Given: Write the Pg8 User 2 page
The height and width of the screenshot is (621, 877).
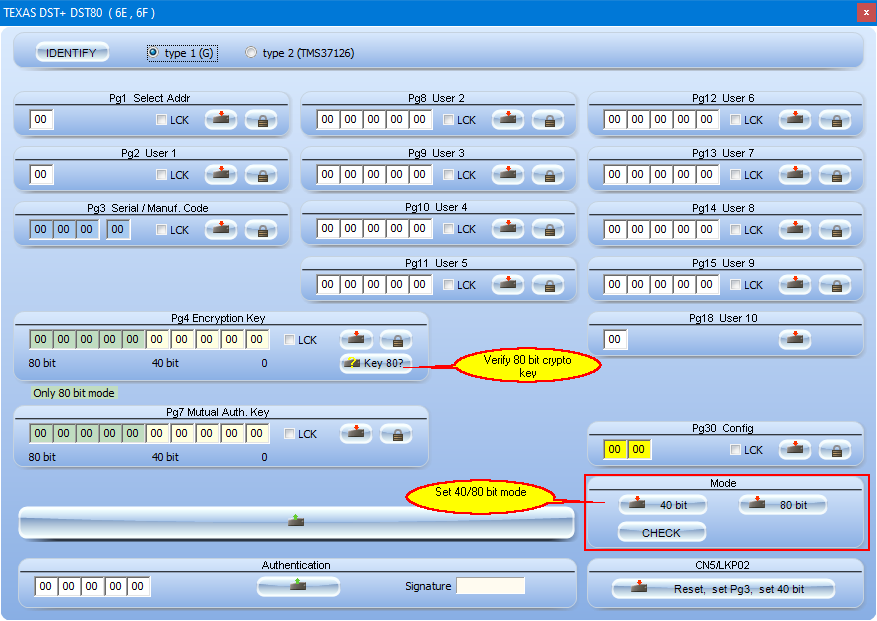Looking at the screenshot, I should coord(508,120).
